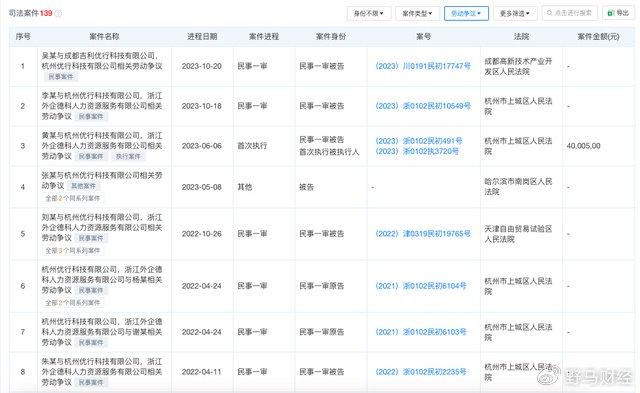Select the date 2023-10-18
Screen dimensions: 640x393
(x=202, y=106)
